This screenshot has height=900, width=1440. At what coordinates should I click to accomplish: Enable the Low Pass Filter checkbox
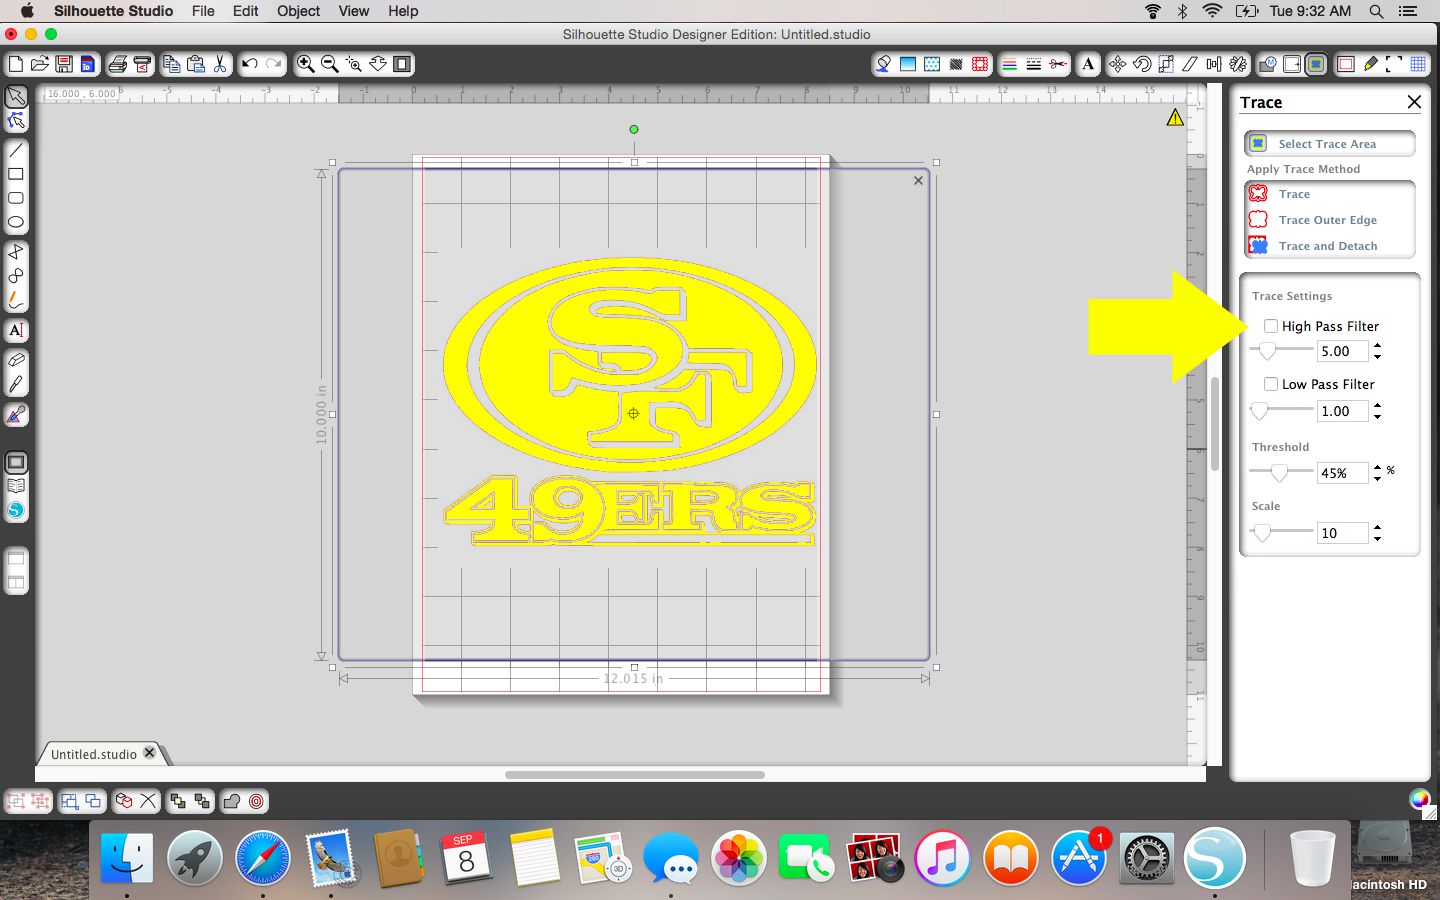tap(1271, 384)
